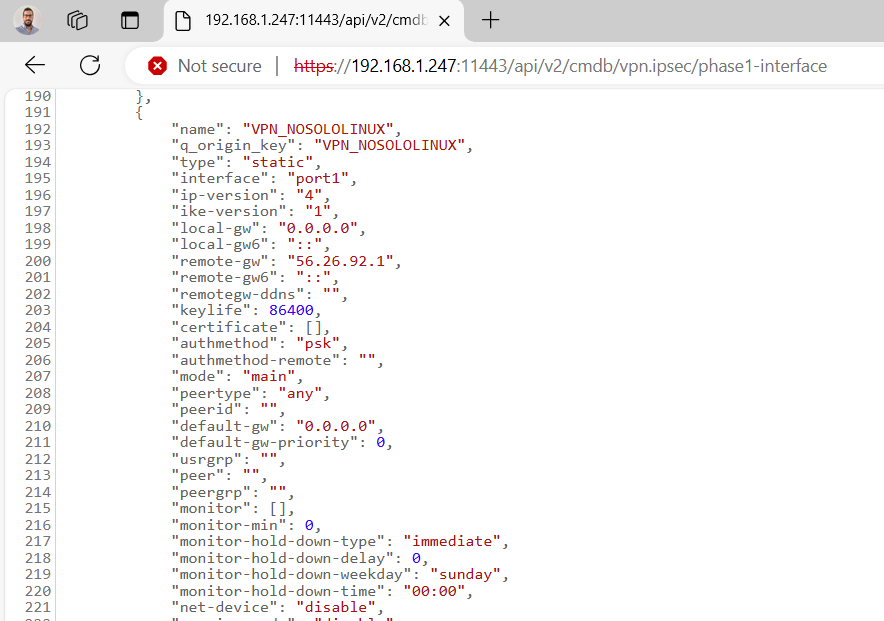Viewport: 884px width, 621px height.
Task: Click the interface value port1
Action: pos(322,178)
